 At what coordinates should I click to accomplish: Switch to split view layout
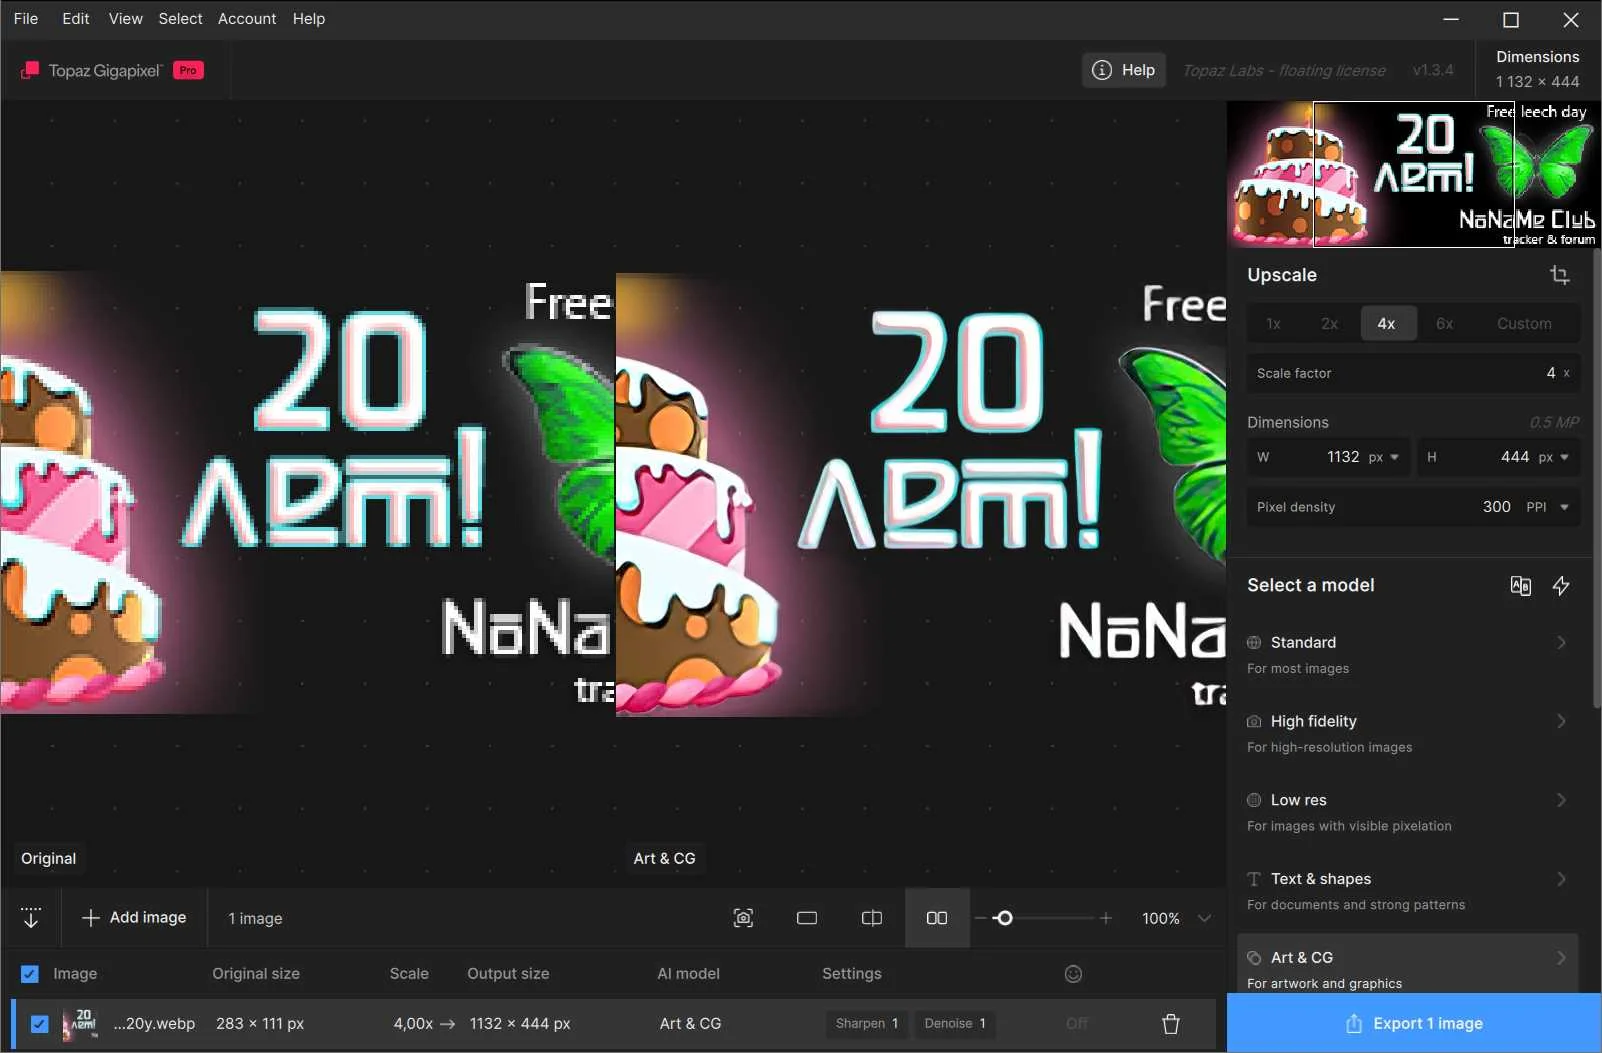tap(872, 918)
